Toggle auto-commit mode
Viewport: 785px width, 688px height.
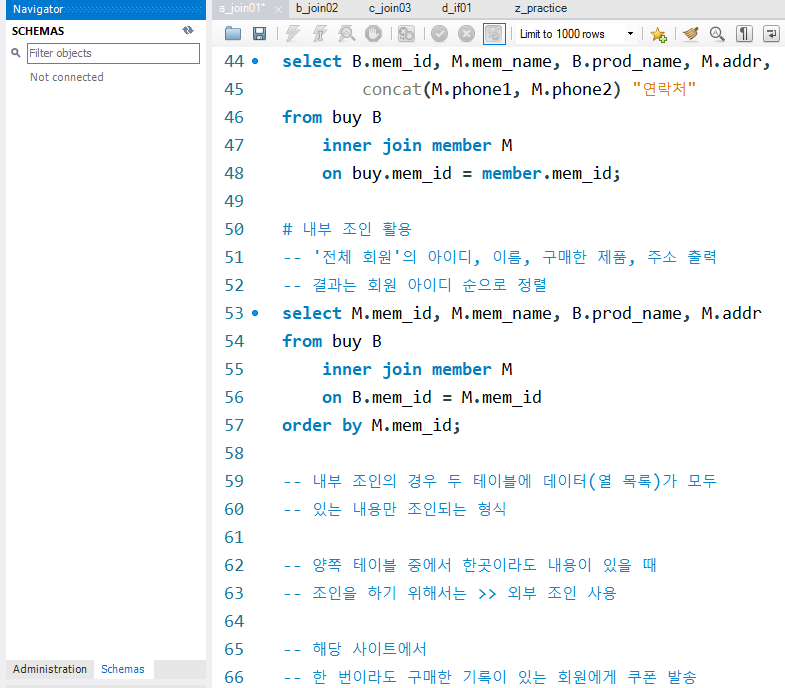(494, 34)
